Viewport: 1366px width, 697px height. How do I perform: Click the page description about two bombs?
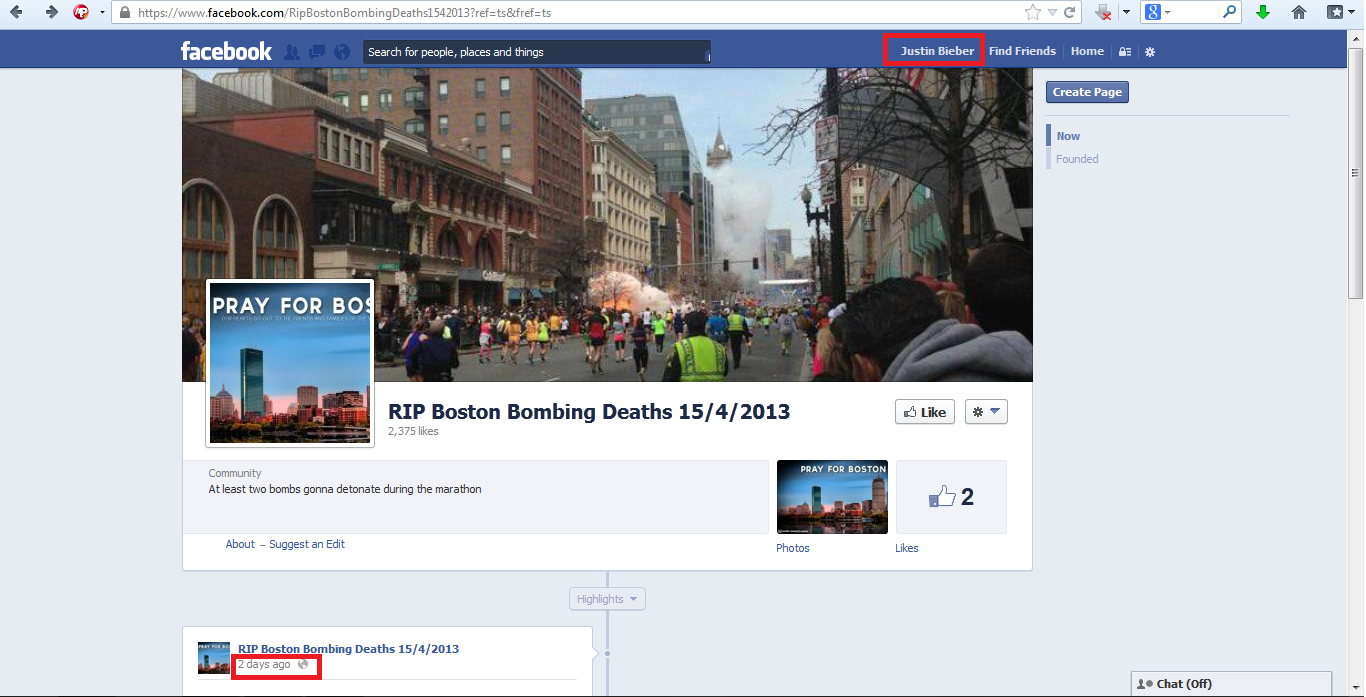345,489
